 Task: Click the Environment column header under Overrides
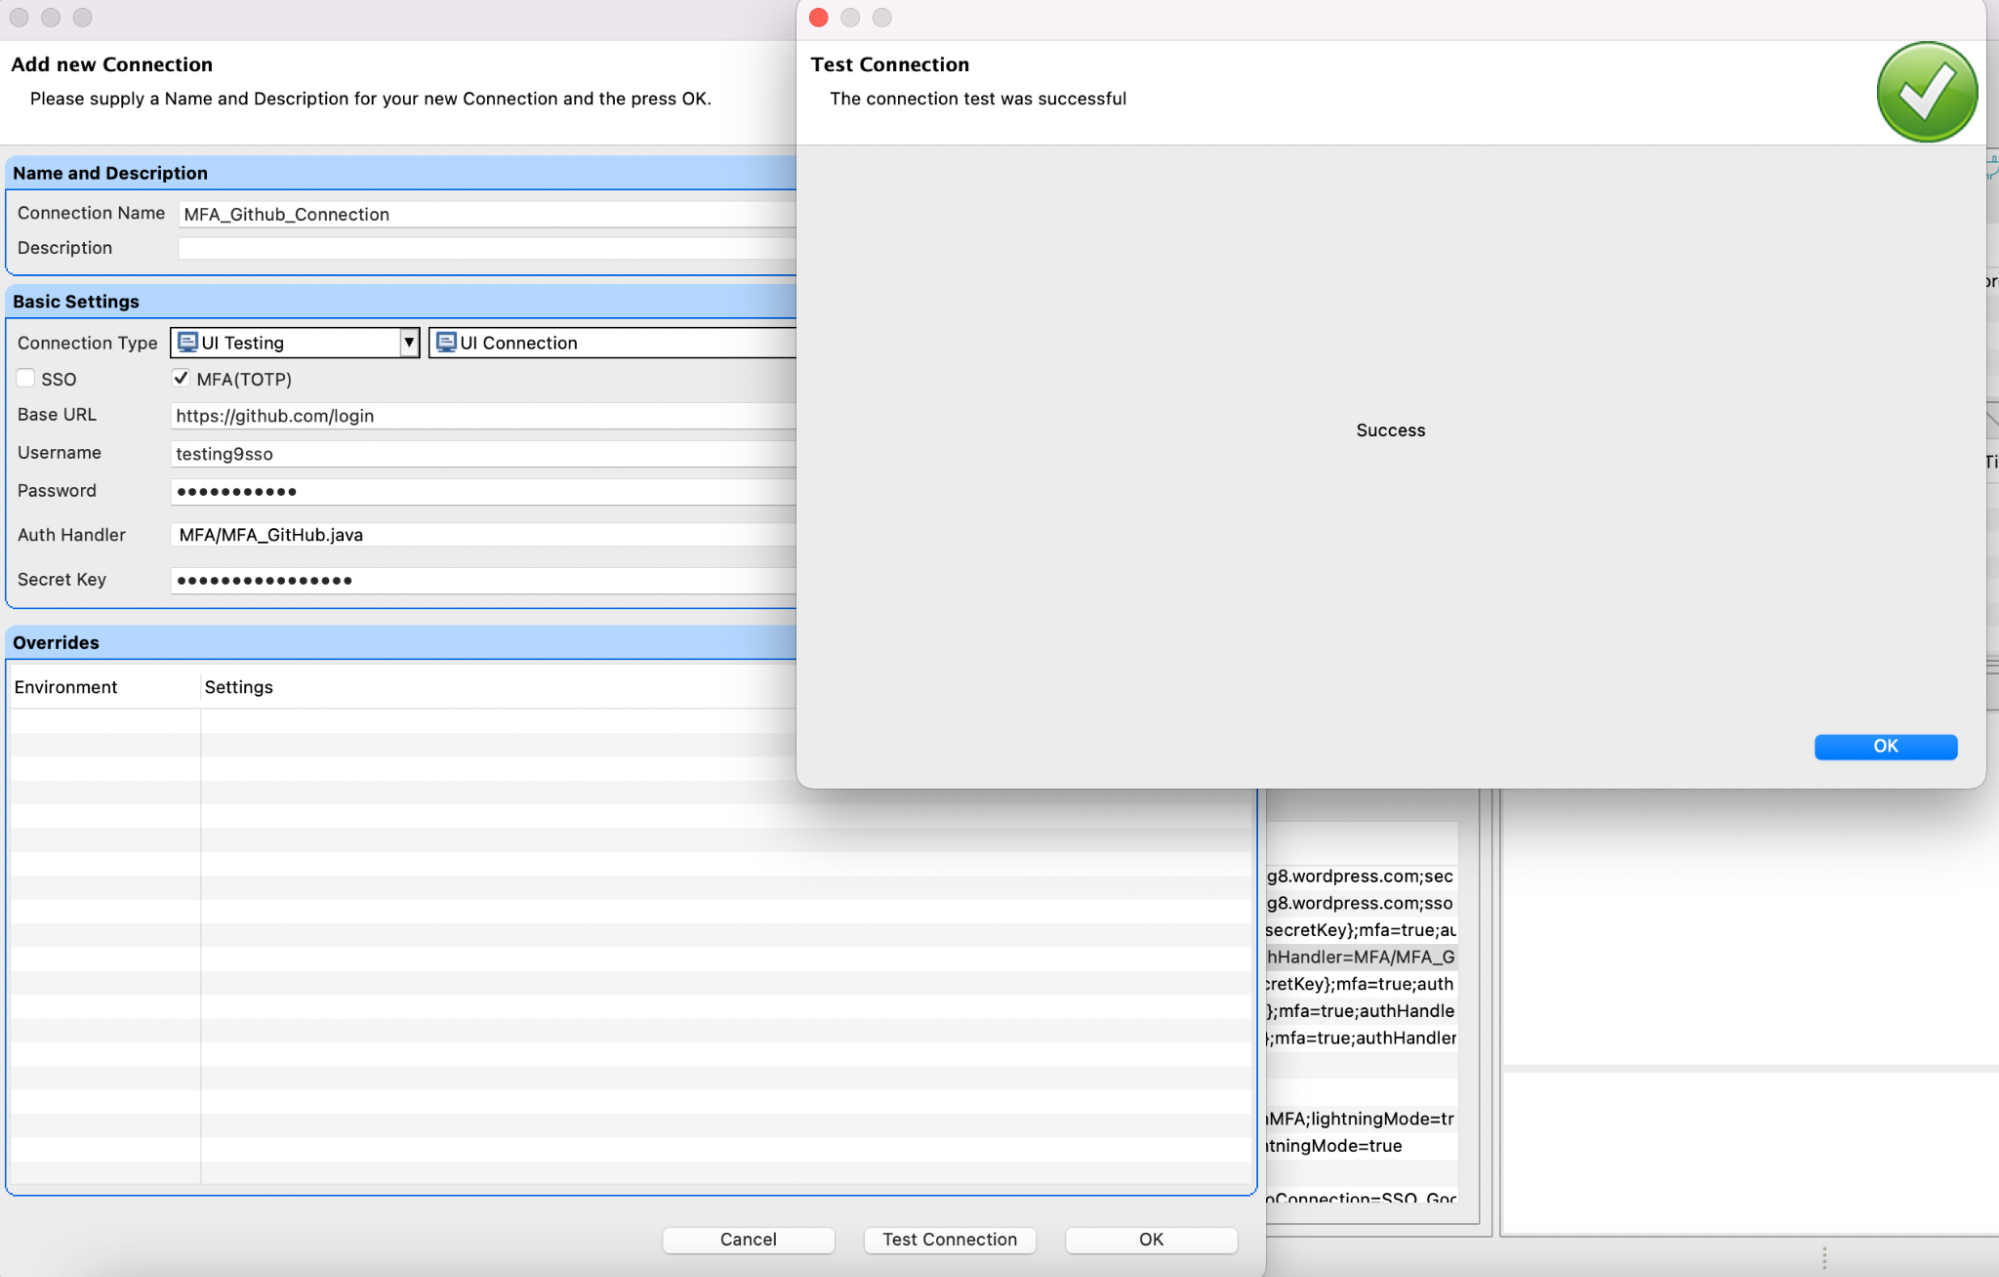point(66,687)
